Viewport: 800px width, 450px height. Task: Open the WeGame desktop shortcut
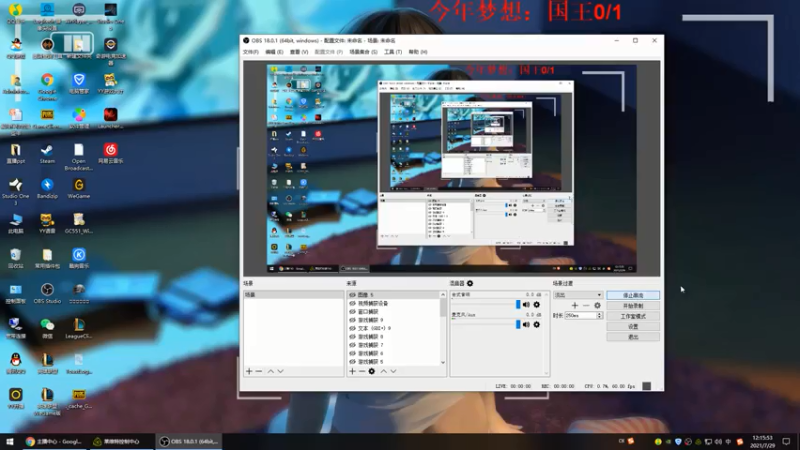tap(79, 188)
